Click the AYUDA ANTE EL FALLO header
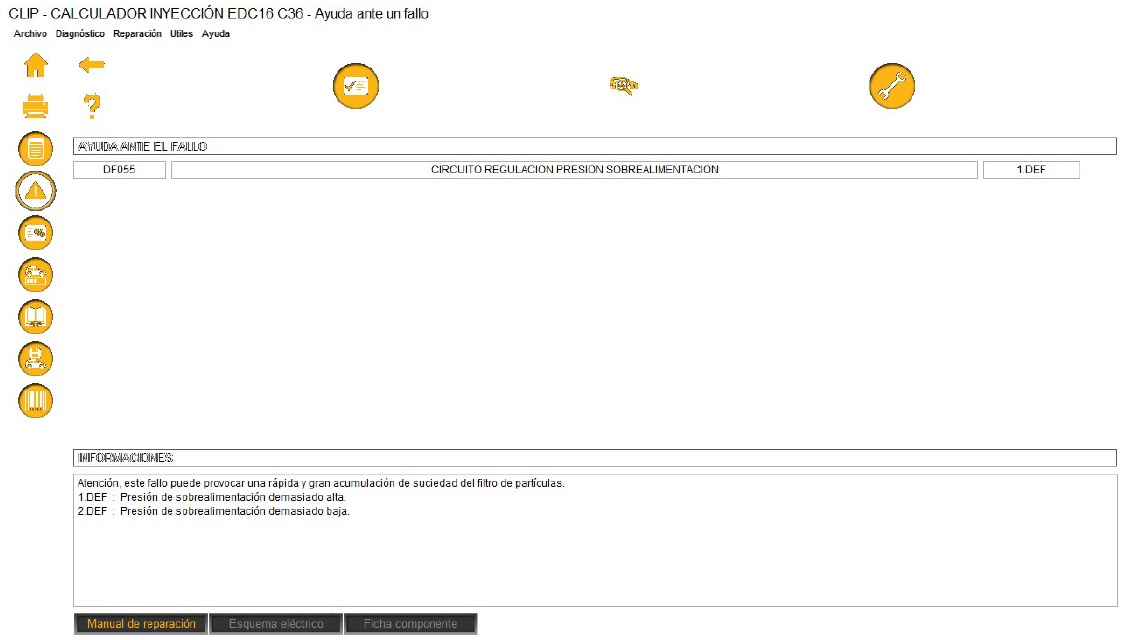The image size is (1138, 640). pos(594,147)
